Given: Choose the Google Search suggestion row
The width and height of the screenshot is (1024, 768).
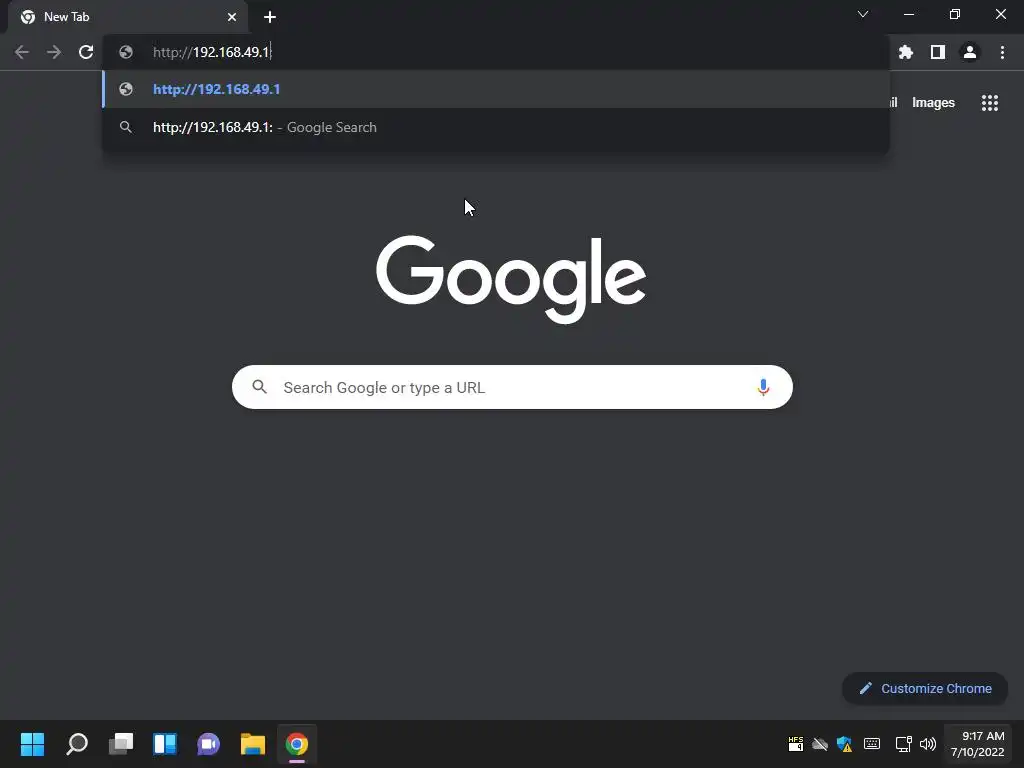Looking at the screenshot, I should (496, 127).
